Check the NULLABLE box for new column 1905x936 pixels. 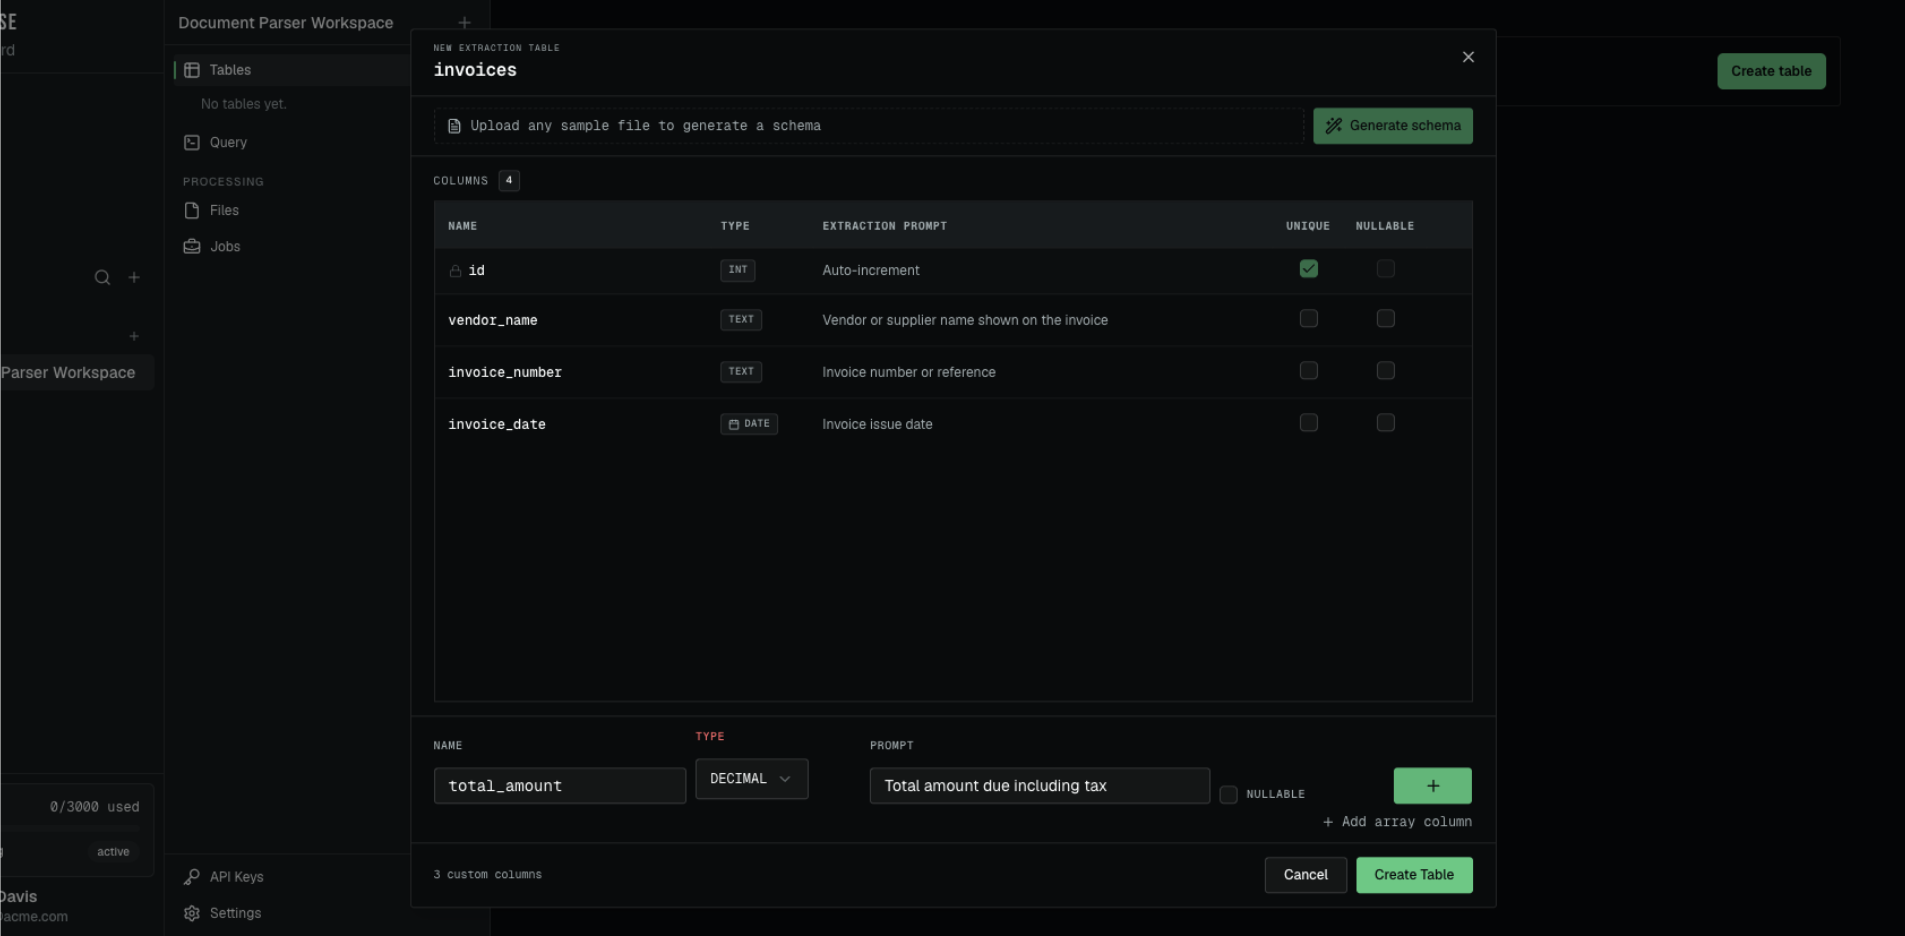(x=1229, y=795)
